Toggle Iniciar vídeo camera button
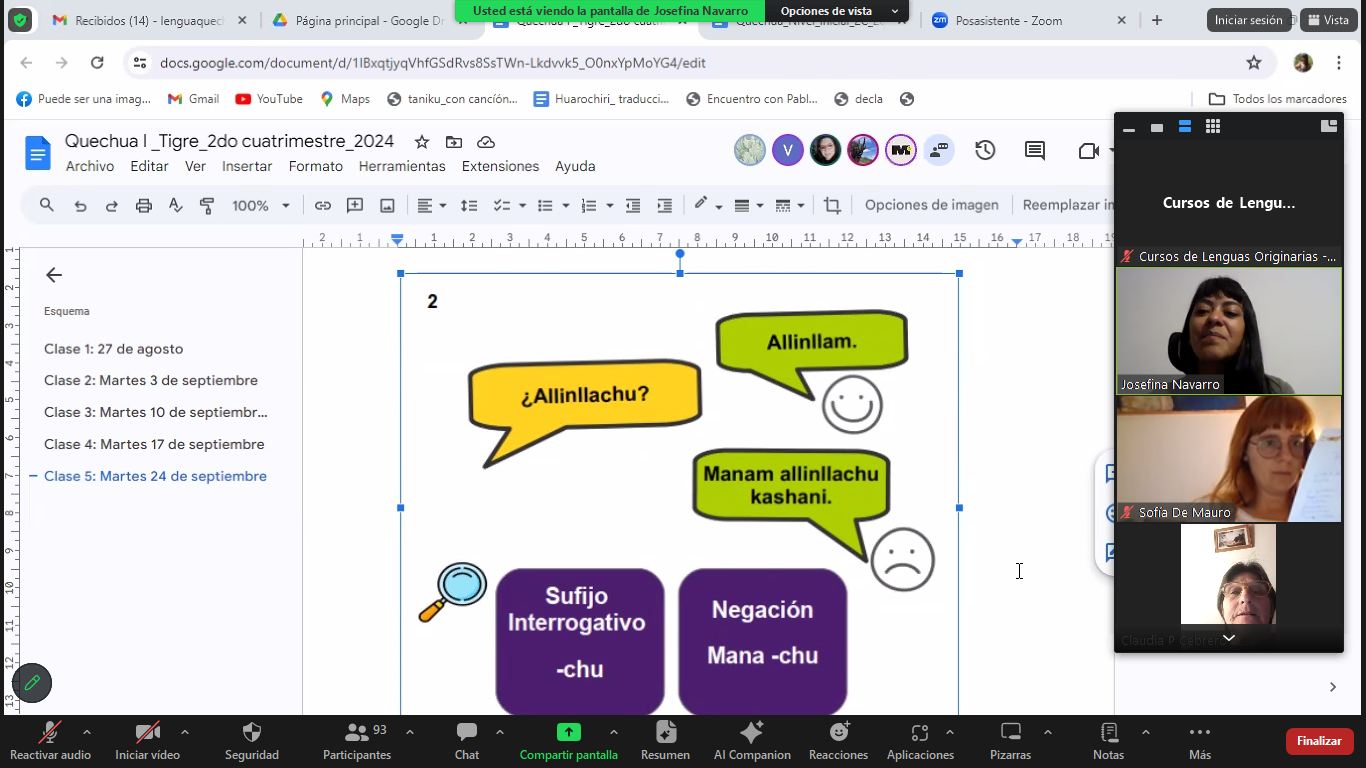This screenshot has height=768, width=1366. (147, 741)
